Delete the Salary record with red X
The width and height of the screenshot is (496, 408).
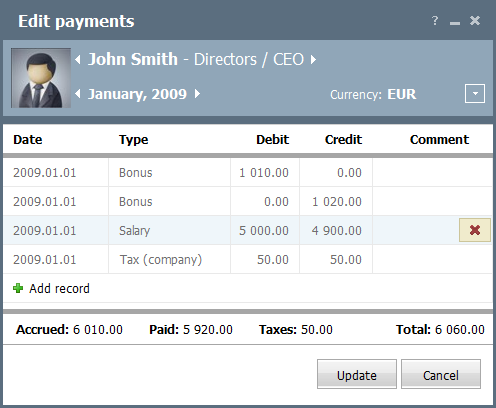coord(475,230)
